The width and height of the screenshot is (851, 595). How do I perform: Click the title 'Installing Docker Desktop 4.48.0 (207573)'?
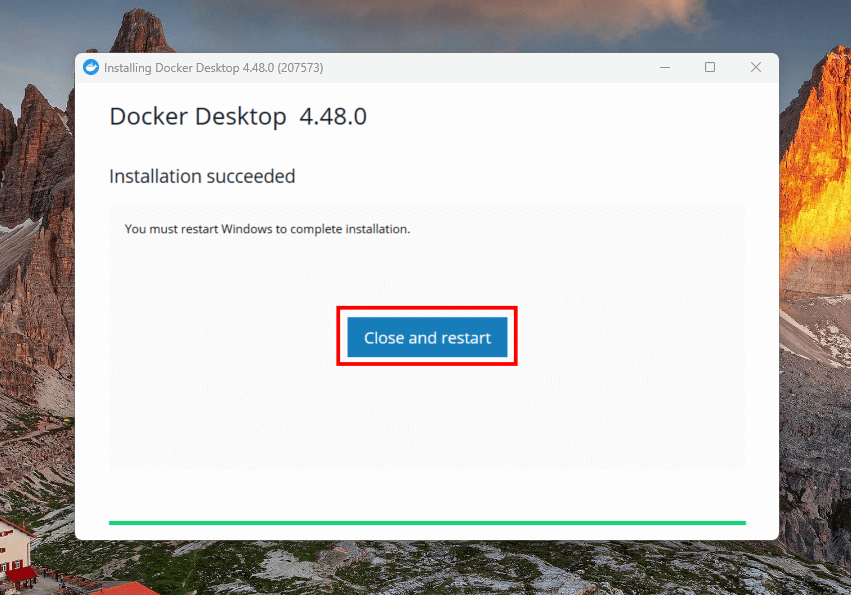pyautogui.click(x=213, y=68)
